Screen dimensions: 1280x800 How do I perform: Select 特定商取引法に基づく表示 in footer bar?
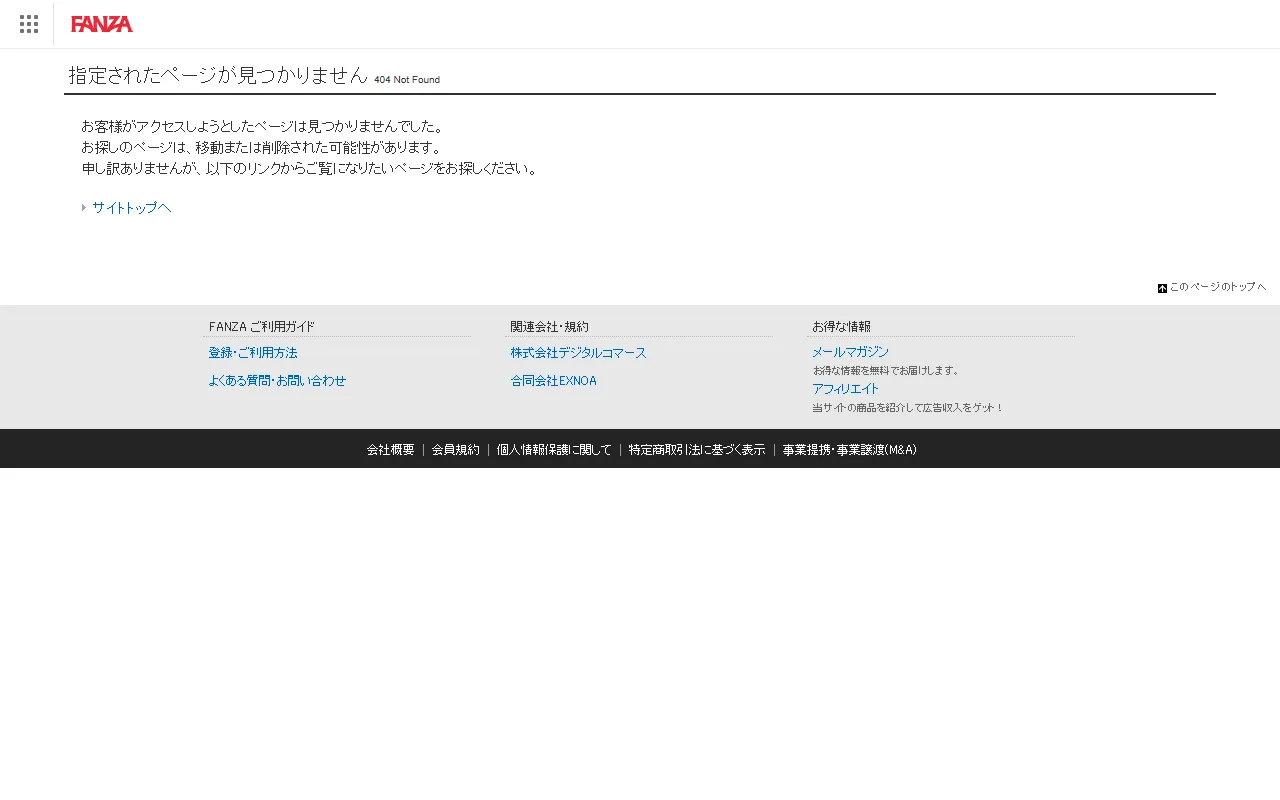[697, 450]
